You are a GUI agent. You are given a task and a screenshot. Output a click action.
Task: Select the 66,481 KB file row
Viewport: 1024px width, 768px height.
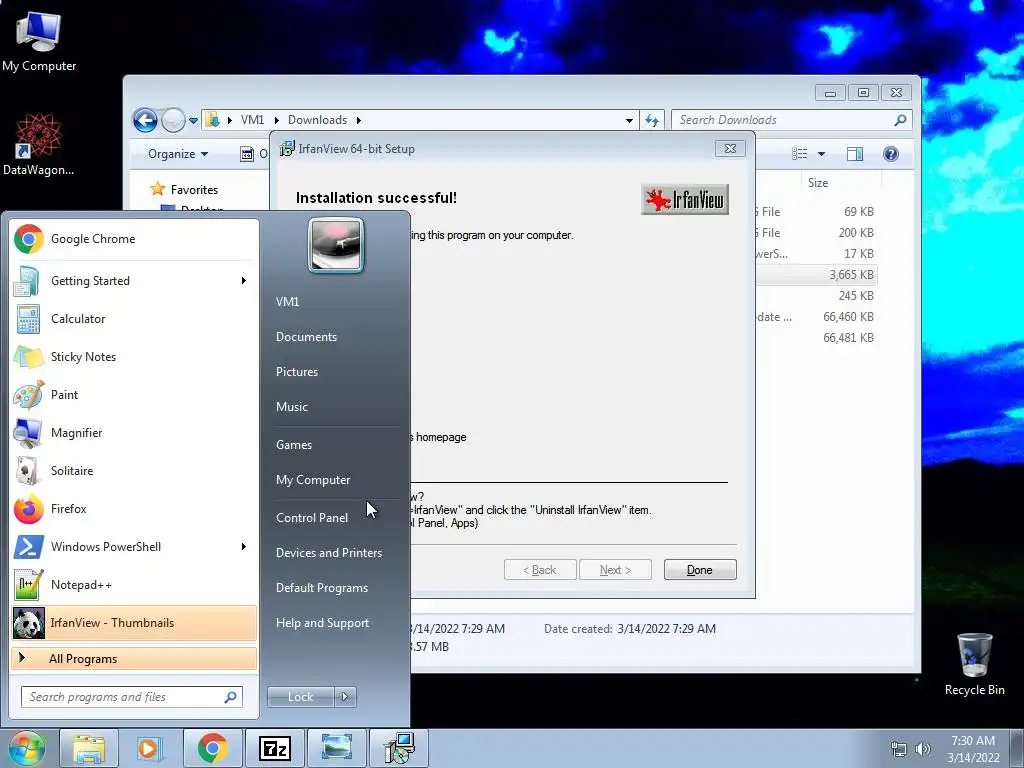[x=816, y=338]
